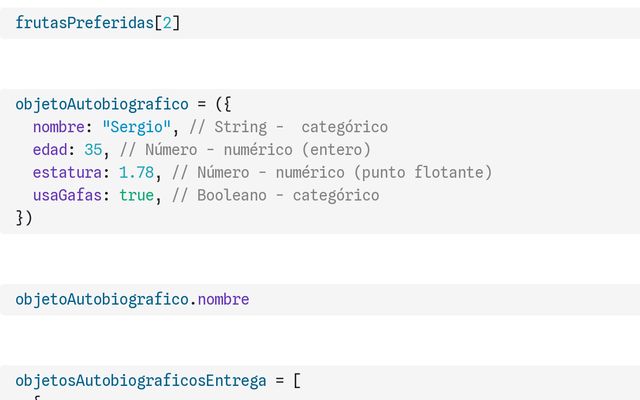This screenshot has width=640, height=400.
Task: Click the edad property key
Action: click(x=50, y=150)
